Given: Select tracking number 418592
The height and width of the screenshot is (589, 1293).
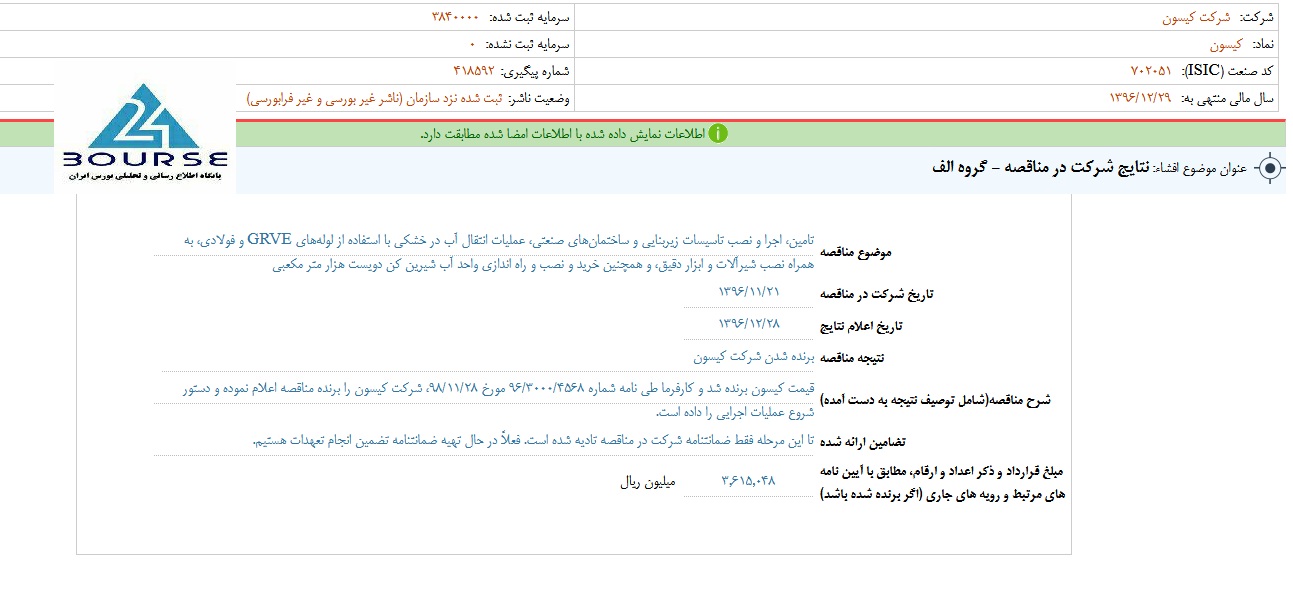Looking at the screenshot, I should click(474, 71).
